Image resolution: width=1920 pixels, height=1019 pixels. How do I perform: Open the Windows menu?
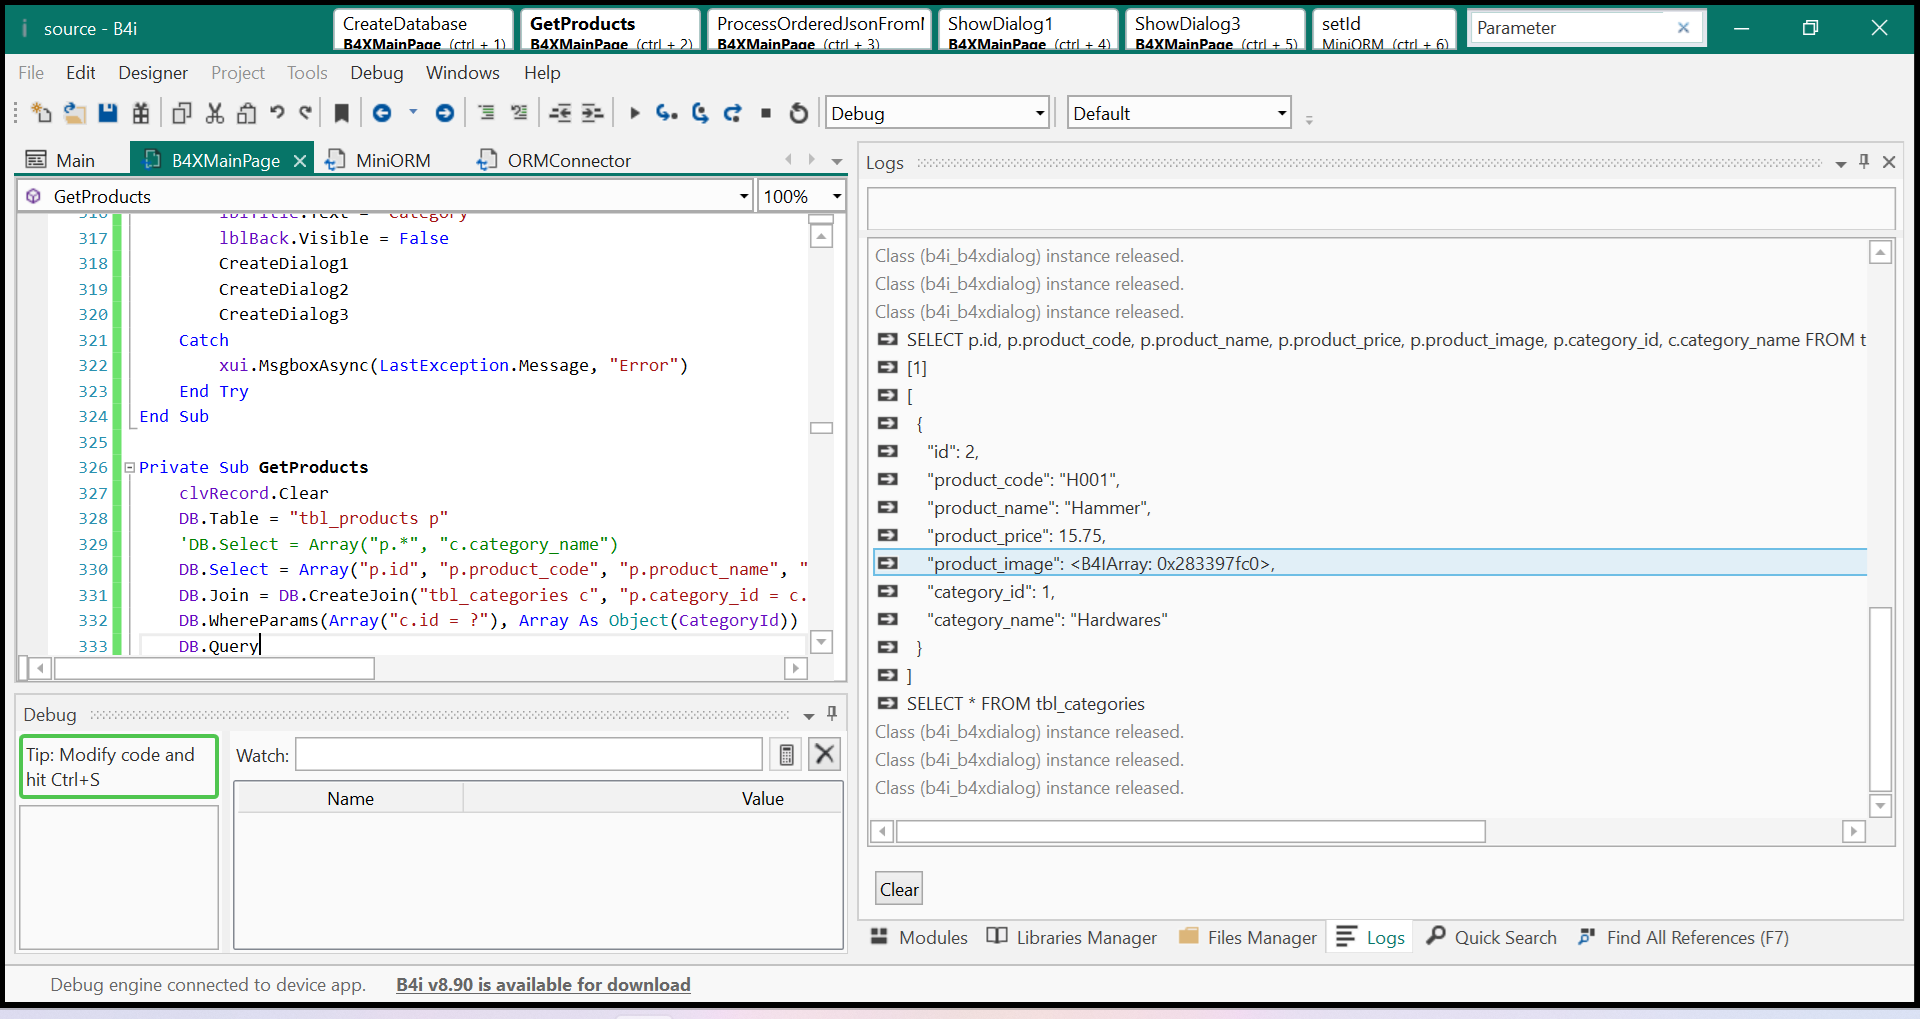click(463, 73)
